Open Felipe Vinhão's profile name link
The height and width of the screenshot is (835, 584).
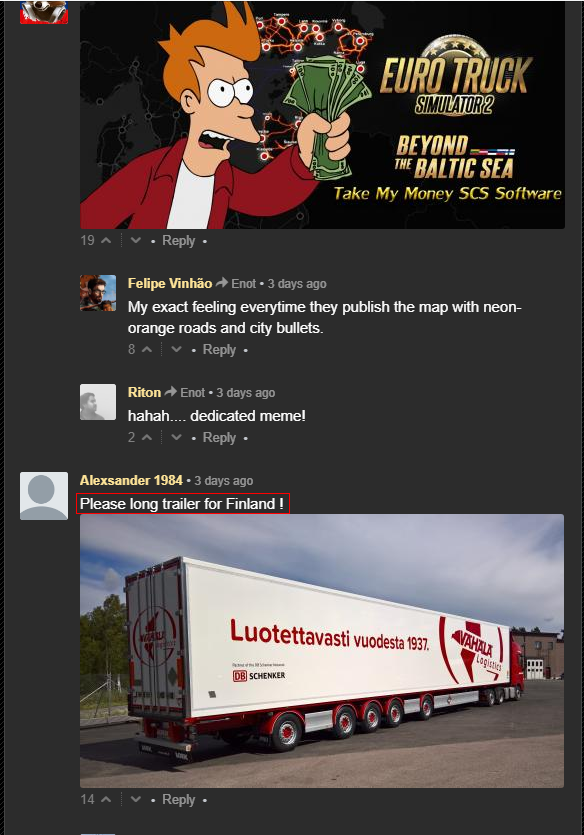[x=170, y=283]
